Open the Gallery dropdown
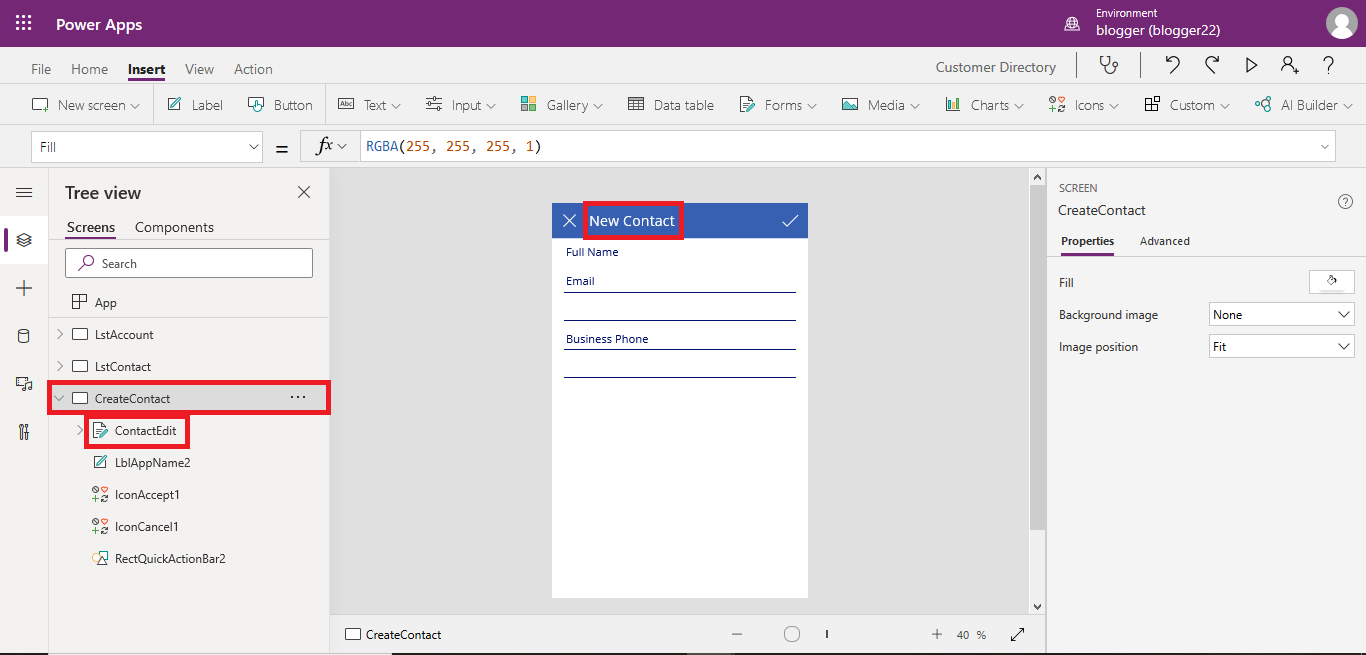 click(562, 105)
